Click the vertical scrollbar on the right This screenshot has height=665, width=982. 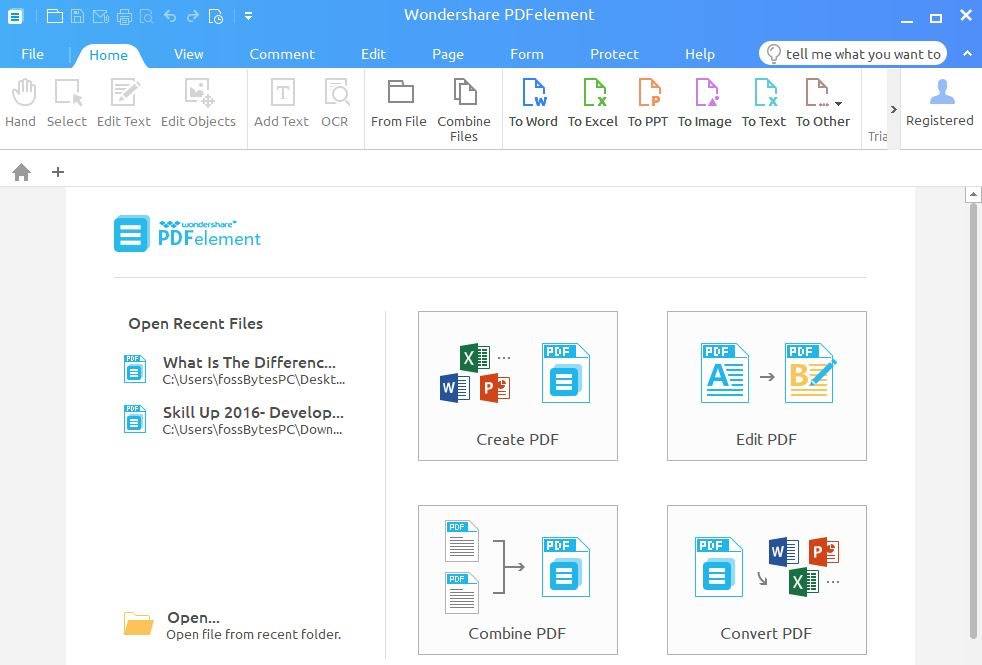click(x=973, y=420)
